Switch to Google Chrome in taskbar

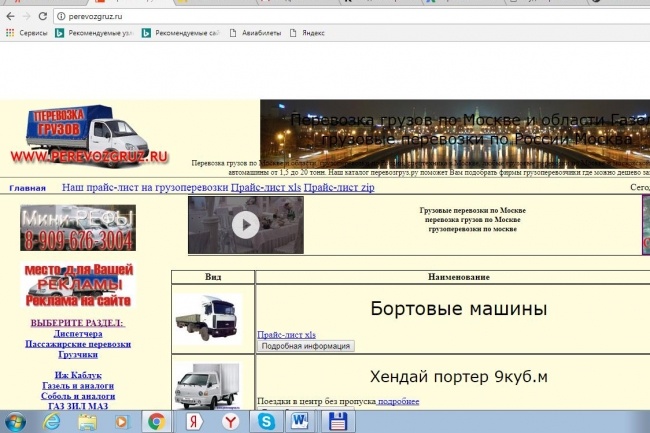click(156, 422)
